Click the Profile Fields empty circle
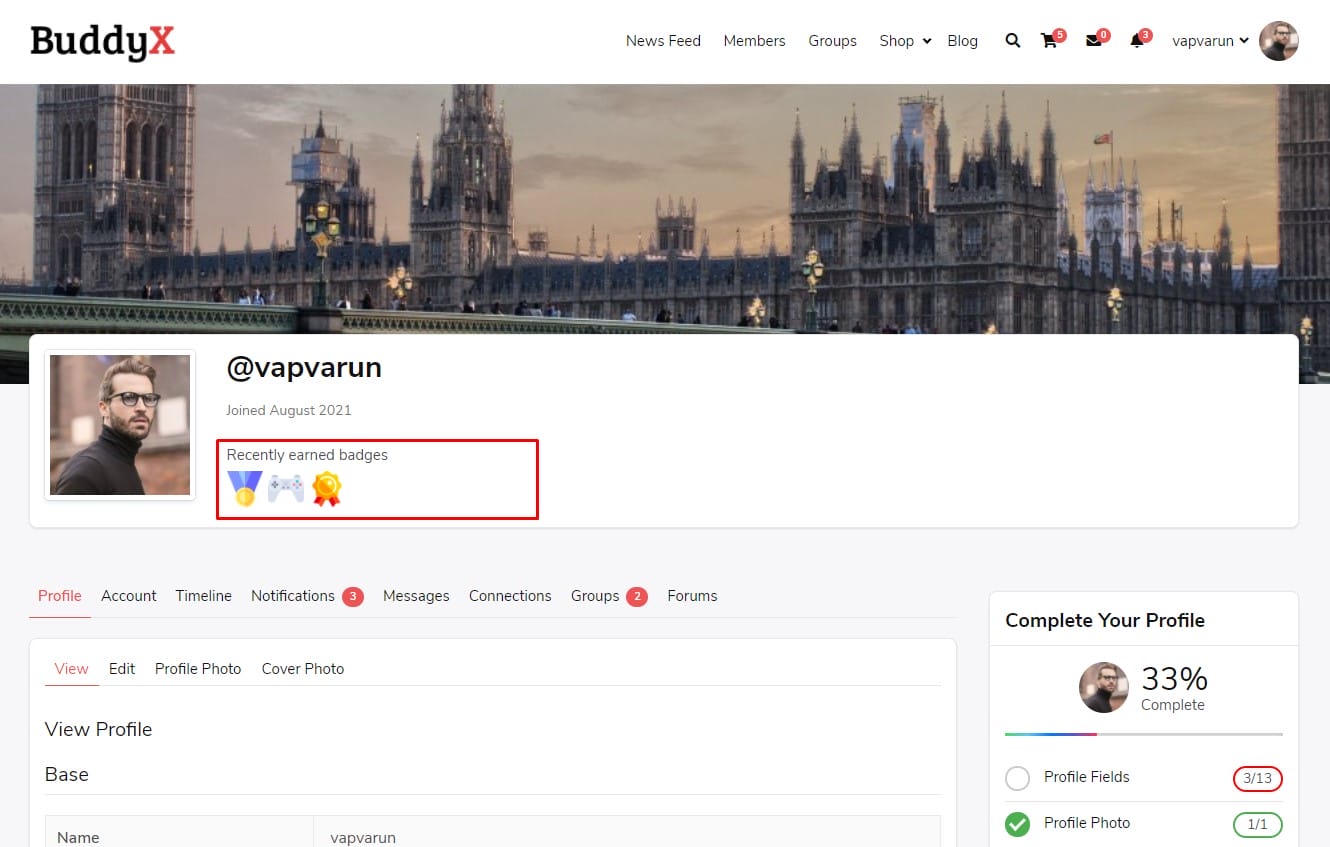The image size is (1330, 847). [1017, 778]
